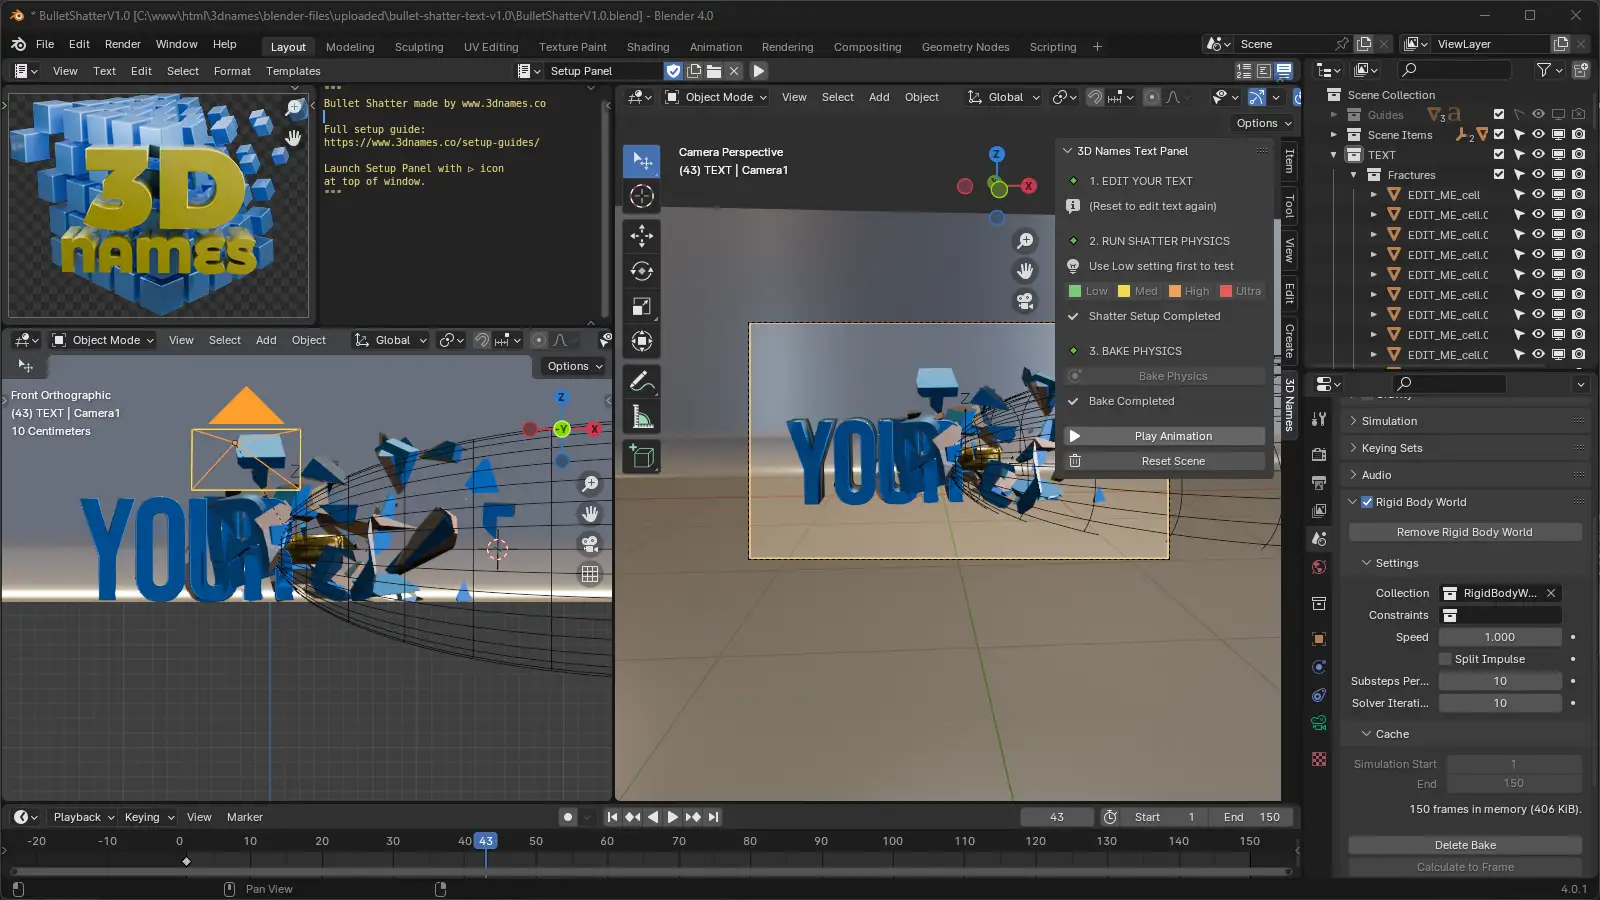Open the Templates menu in text editor
Screen dimensions: 1600x900
[293, 71]
